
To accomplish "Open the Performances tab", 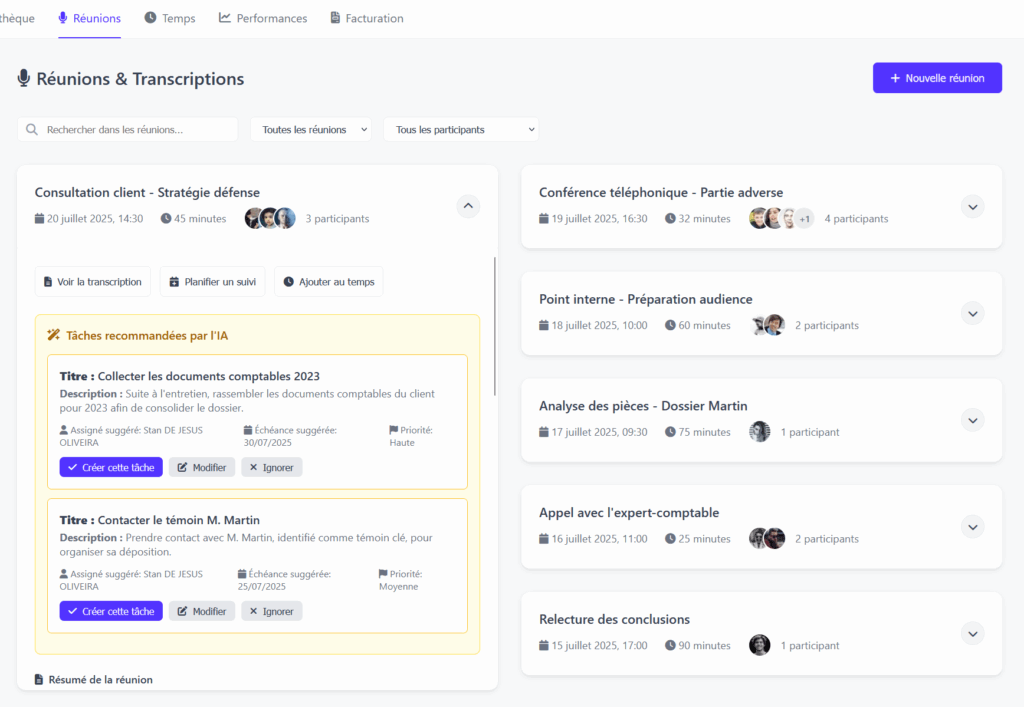I will (263, 18).
